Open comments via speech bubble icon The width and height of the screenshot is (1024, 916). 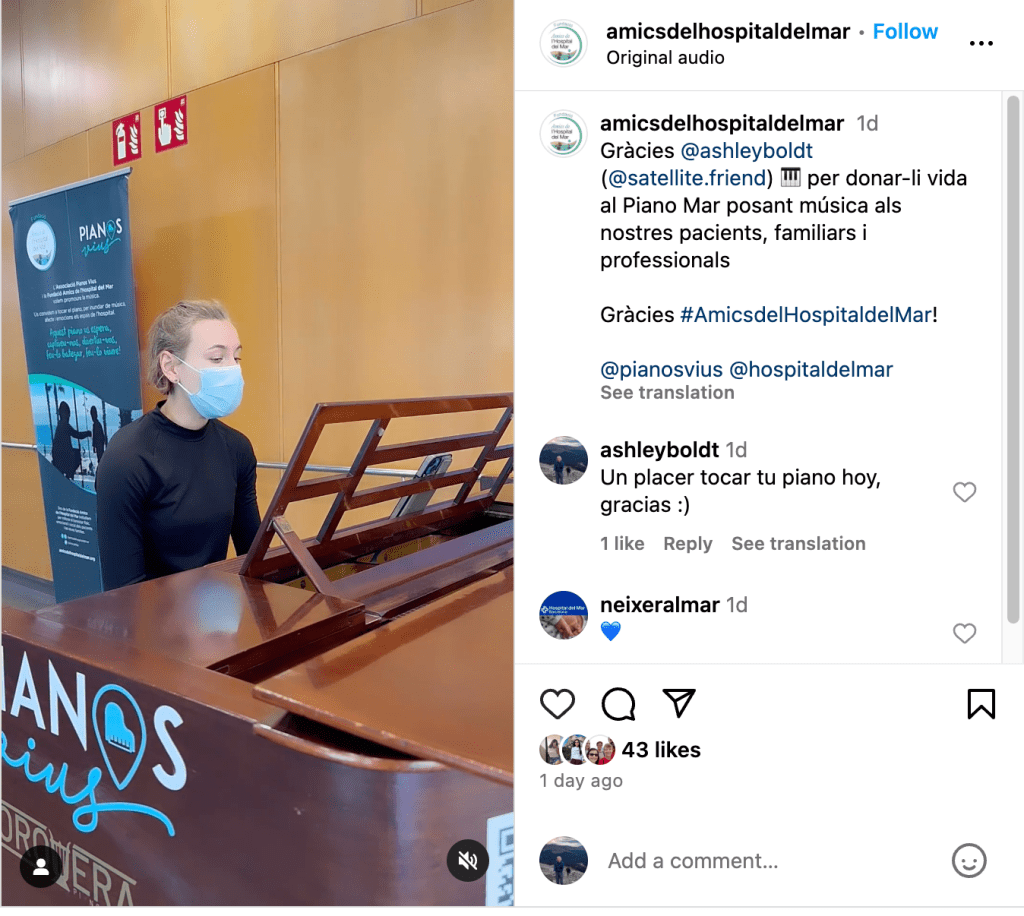(x=618, y=704)
